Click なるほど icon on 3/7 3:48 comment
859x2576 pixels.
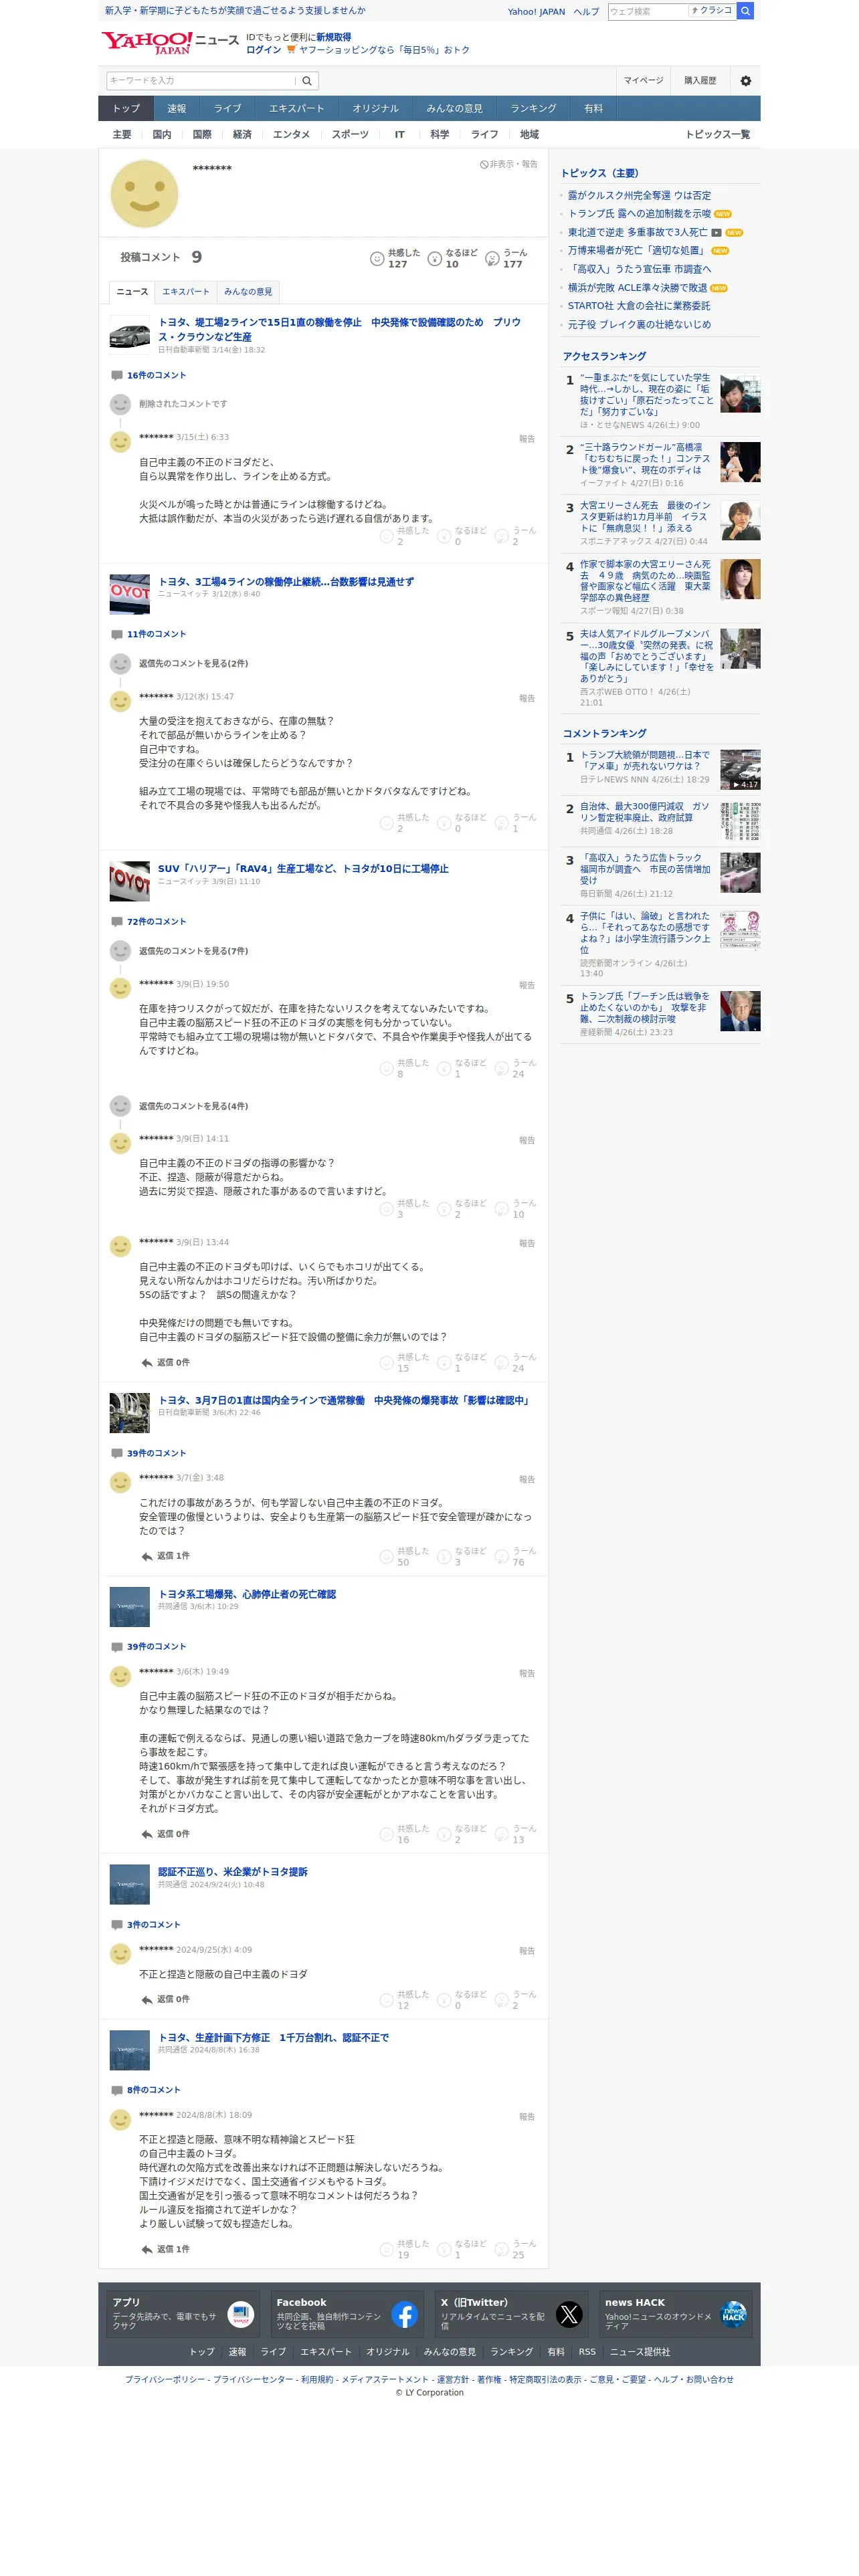coord(444,1556)
